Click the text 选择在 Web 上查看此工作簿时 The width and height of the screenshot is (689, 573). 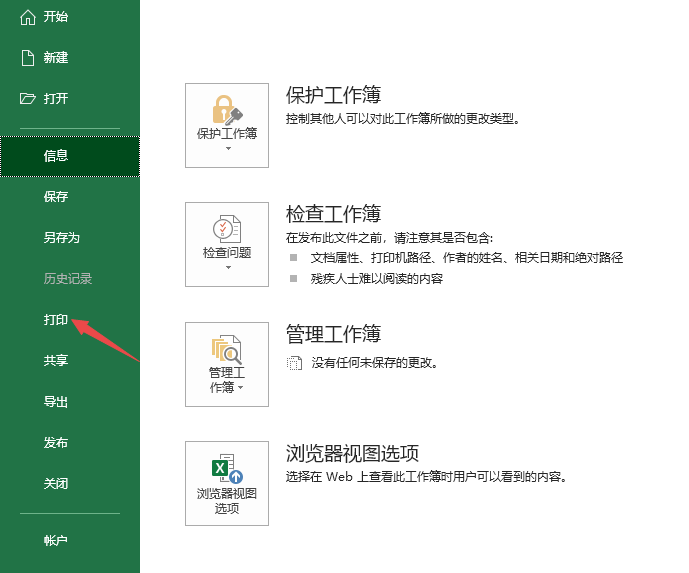[x=426, y=477]
